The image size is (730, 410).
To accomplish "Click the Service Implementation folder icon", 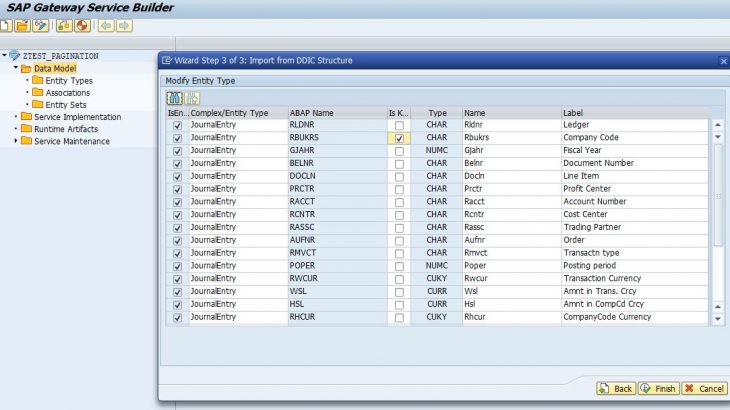I will click(x=26, y=117).
